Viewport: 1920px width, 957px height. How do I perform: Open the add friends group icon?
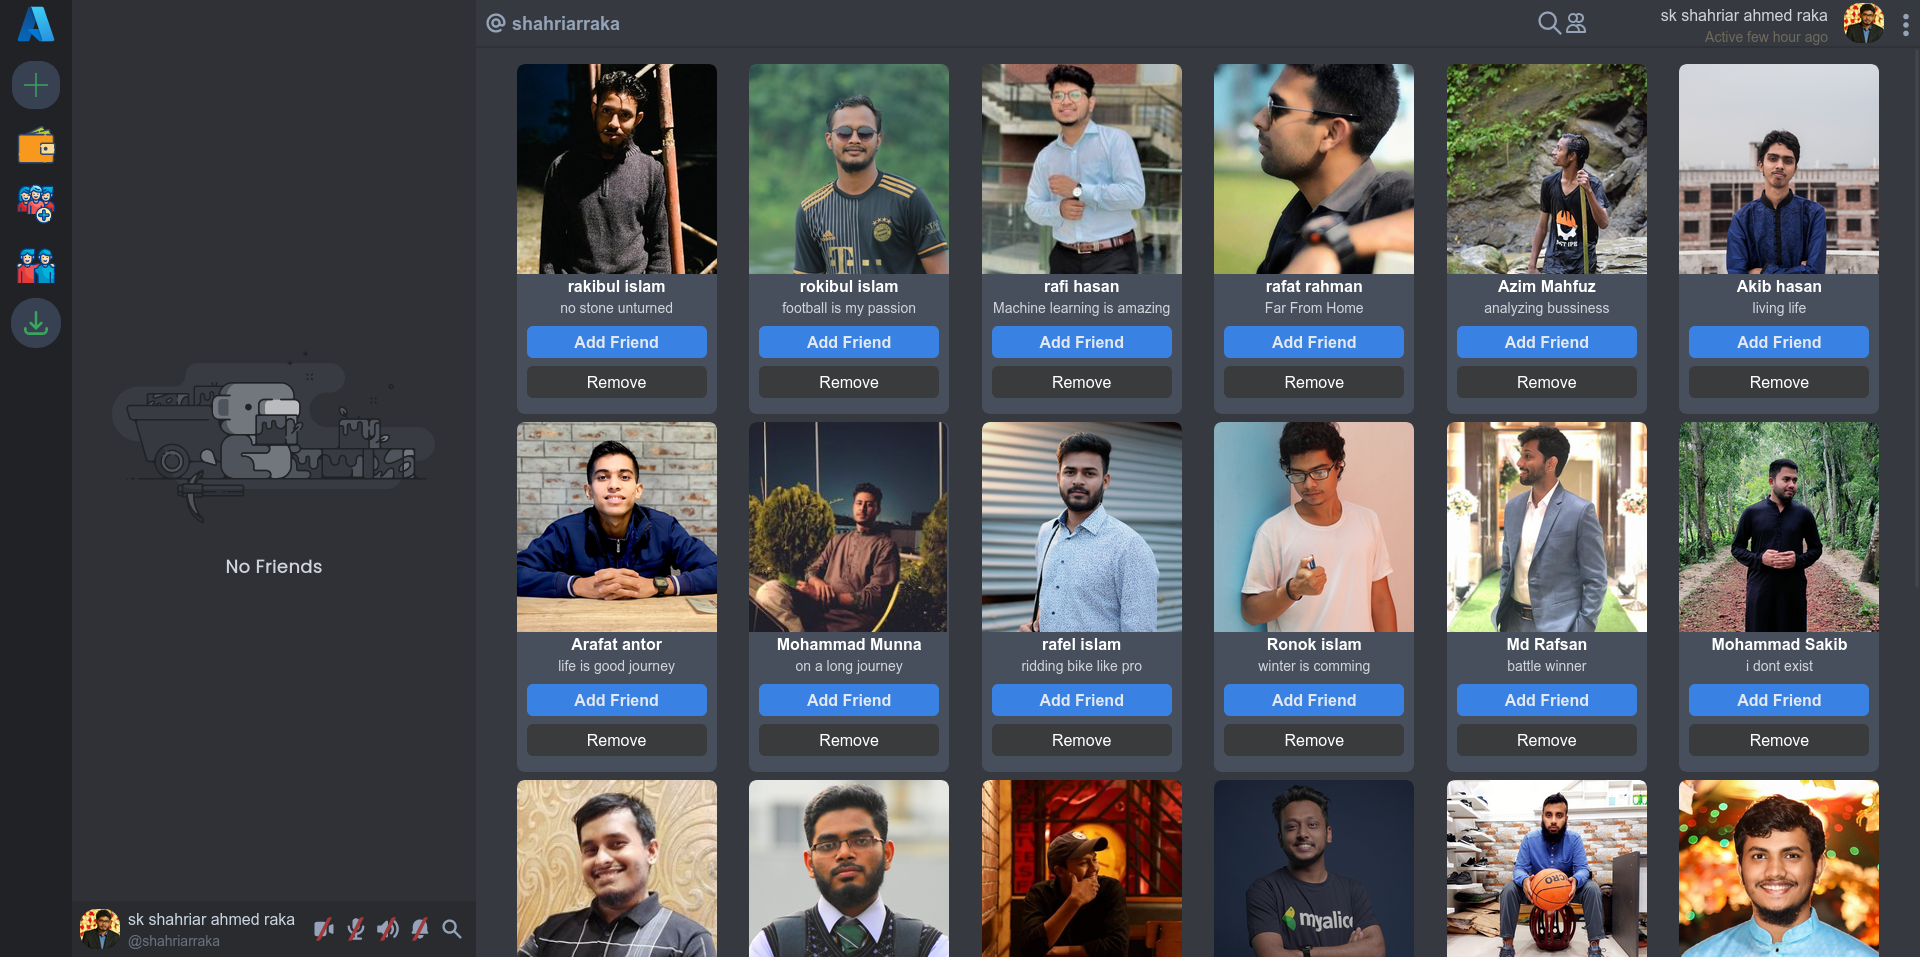(36, 204)
